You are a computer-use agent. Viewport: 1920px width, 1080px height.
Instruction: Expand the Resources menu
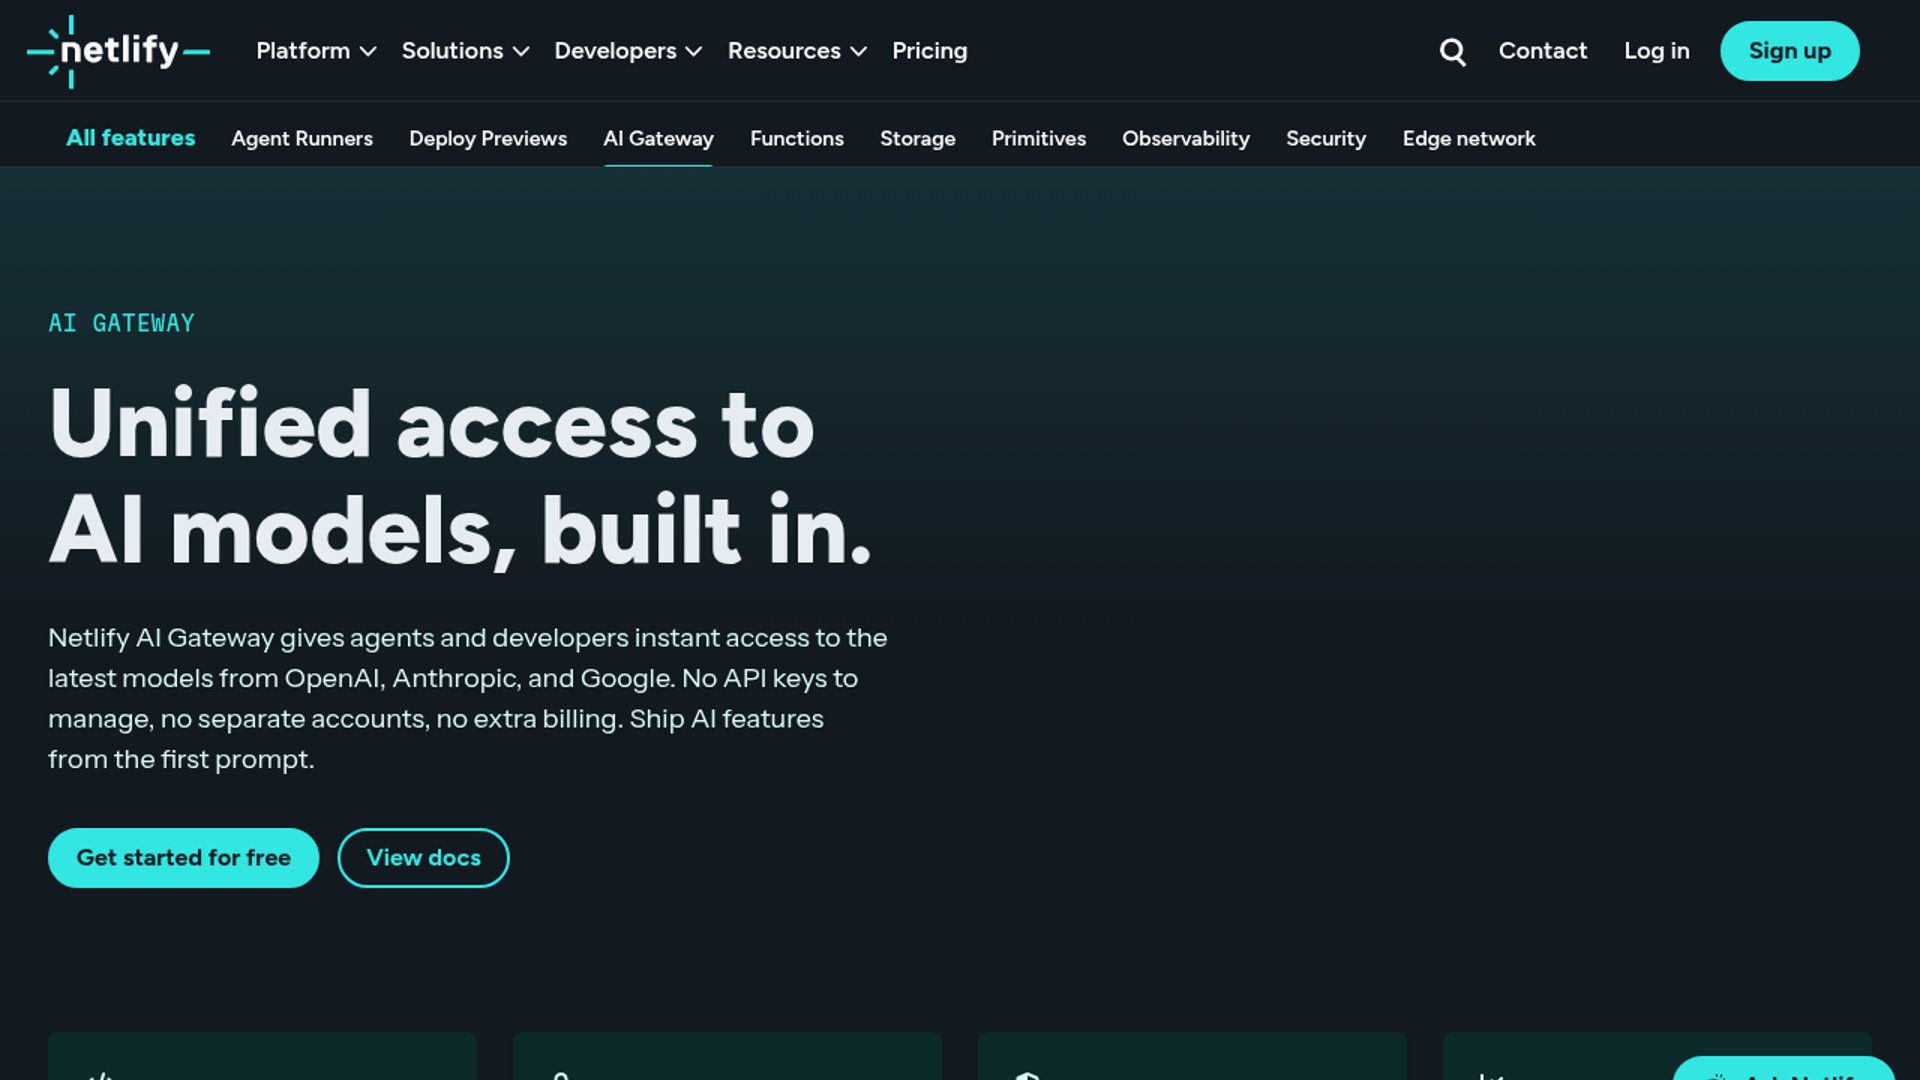(797, 51)
